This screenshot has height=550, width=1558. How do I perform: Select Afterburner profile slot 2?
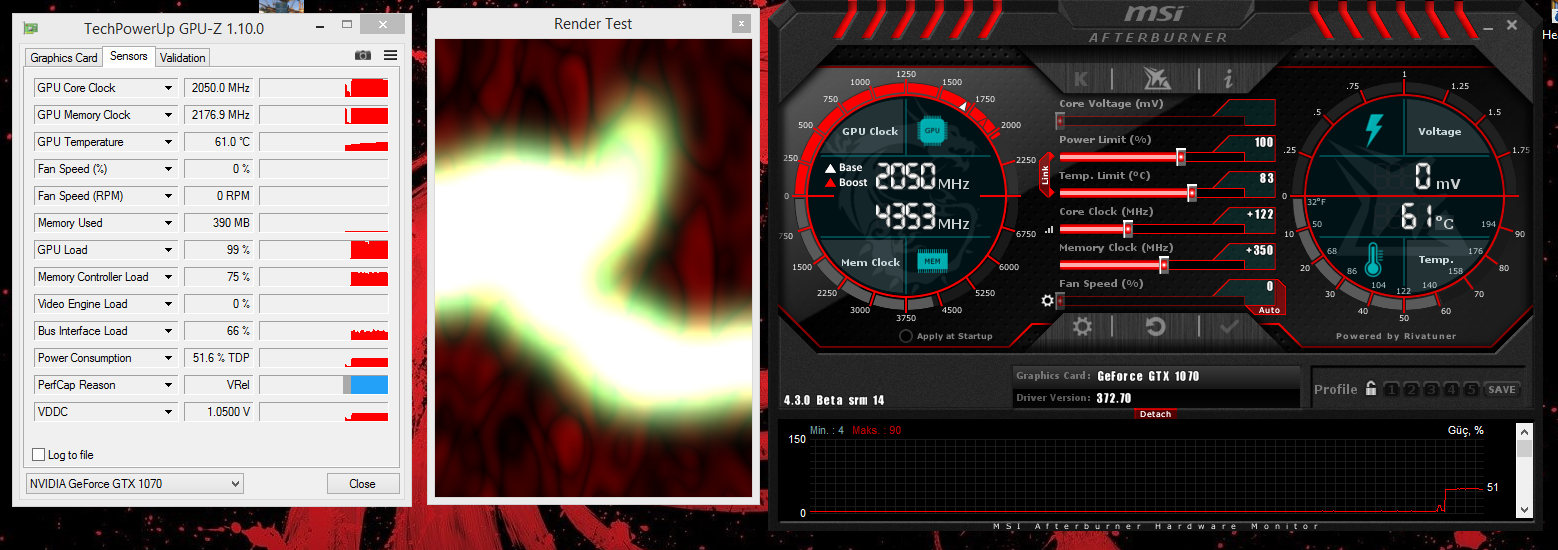click(1412, 389)
